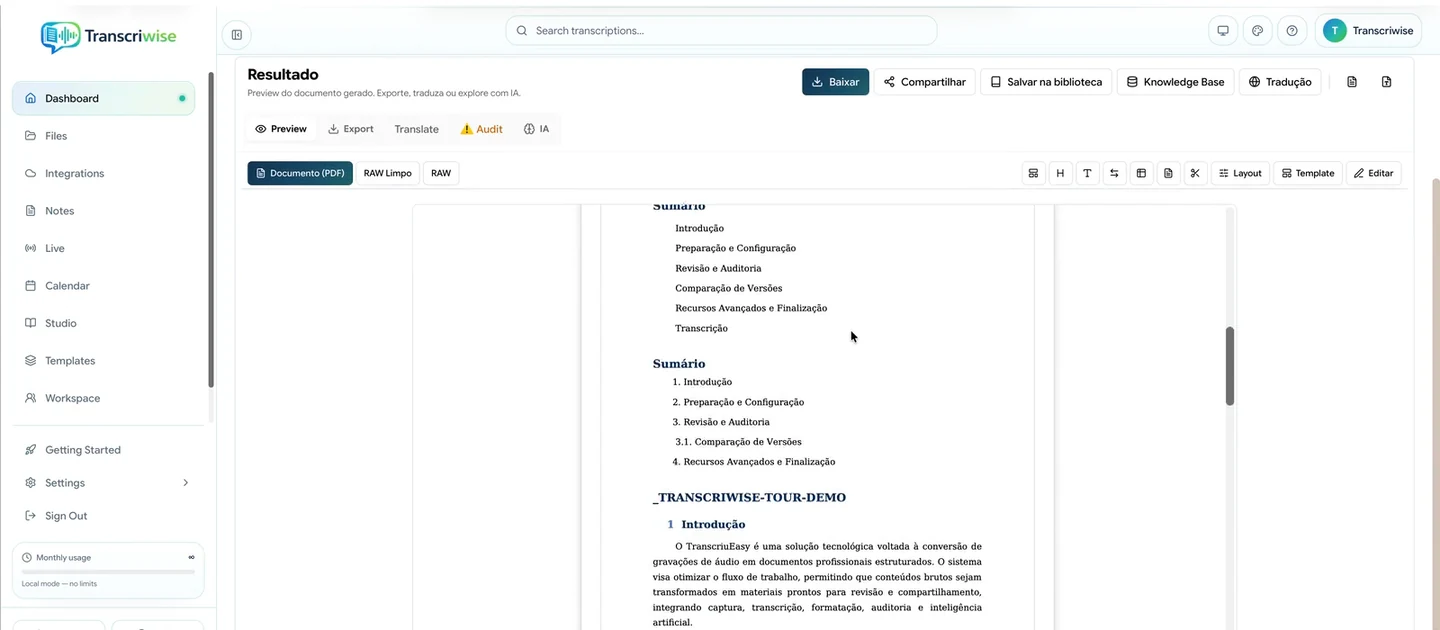Open Getting Started in the sidebar
1440x630 pixels.
click(103, 450)
